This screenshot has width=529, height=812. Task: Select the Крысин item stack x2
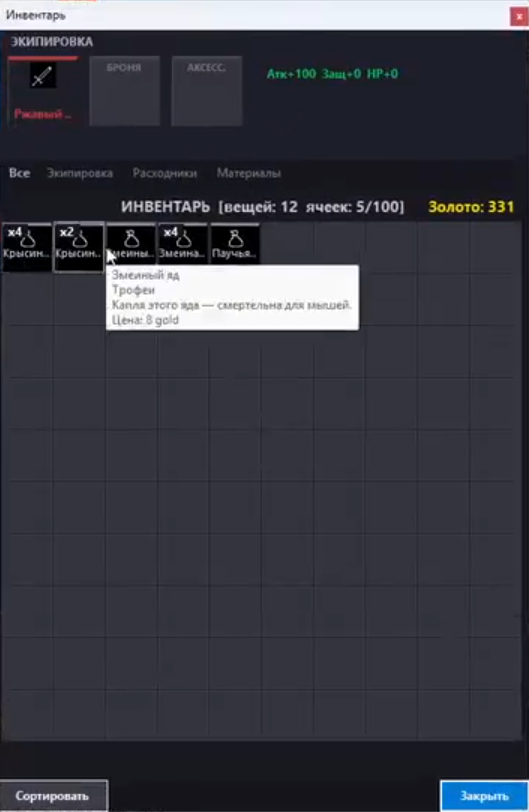click(79, 247)
